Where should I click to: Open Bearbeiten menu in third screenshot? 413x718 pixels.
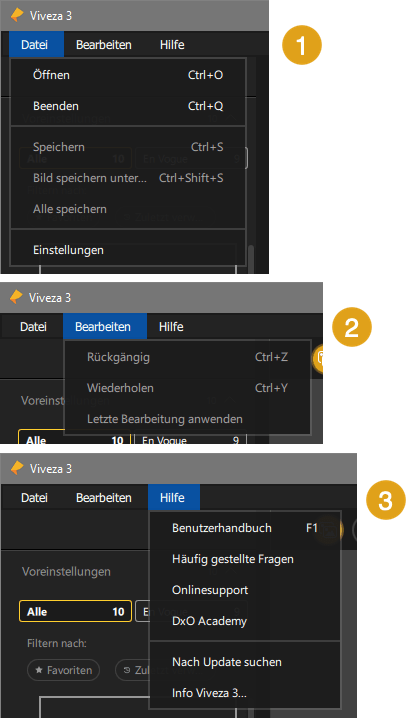coord(104,498)
